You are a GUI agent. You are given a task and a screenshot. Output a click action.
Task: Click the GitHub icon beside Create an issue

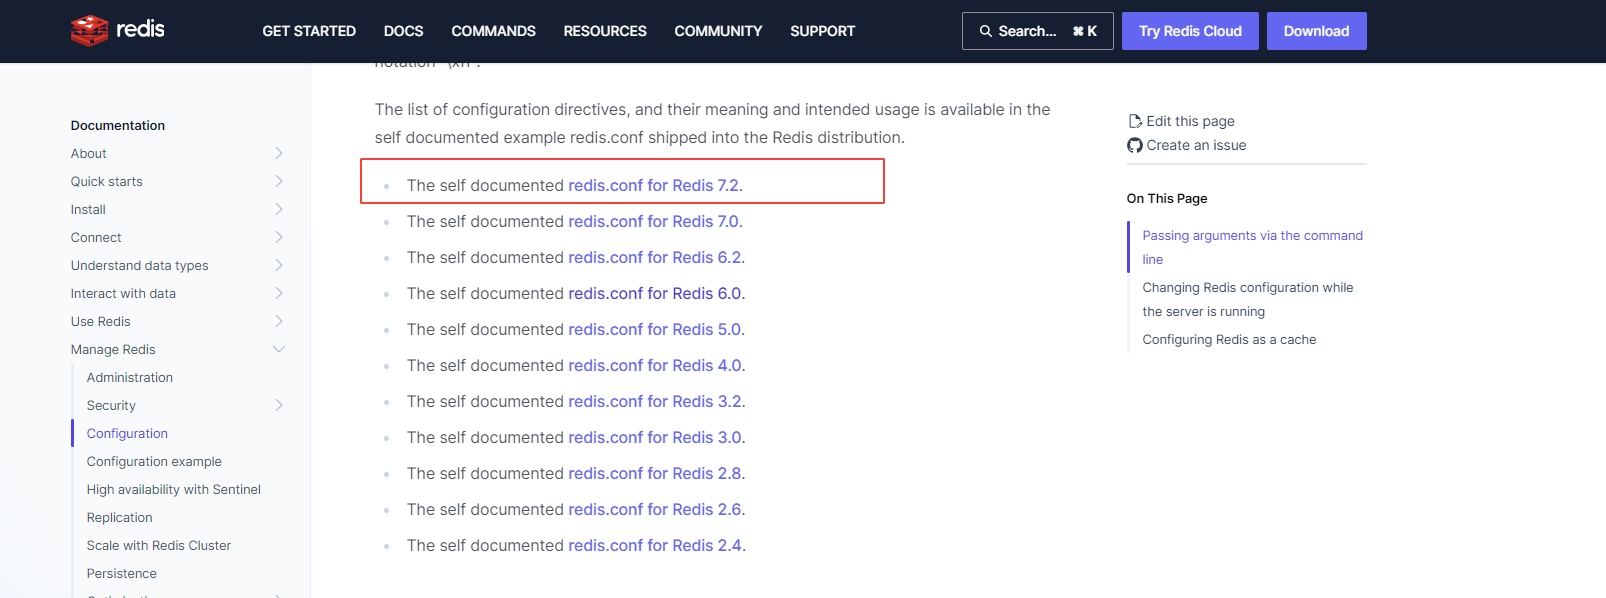point(1135,145)
